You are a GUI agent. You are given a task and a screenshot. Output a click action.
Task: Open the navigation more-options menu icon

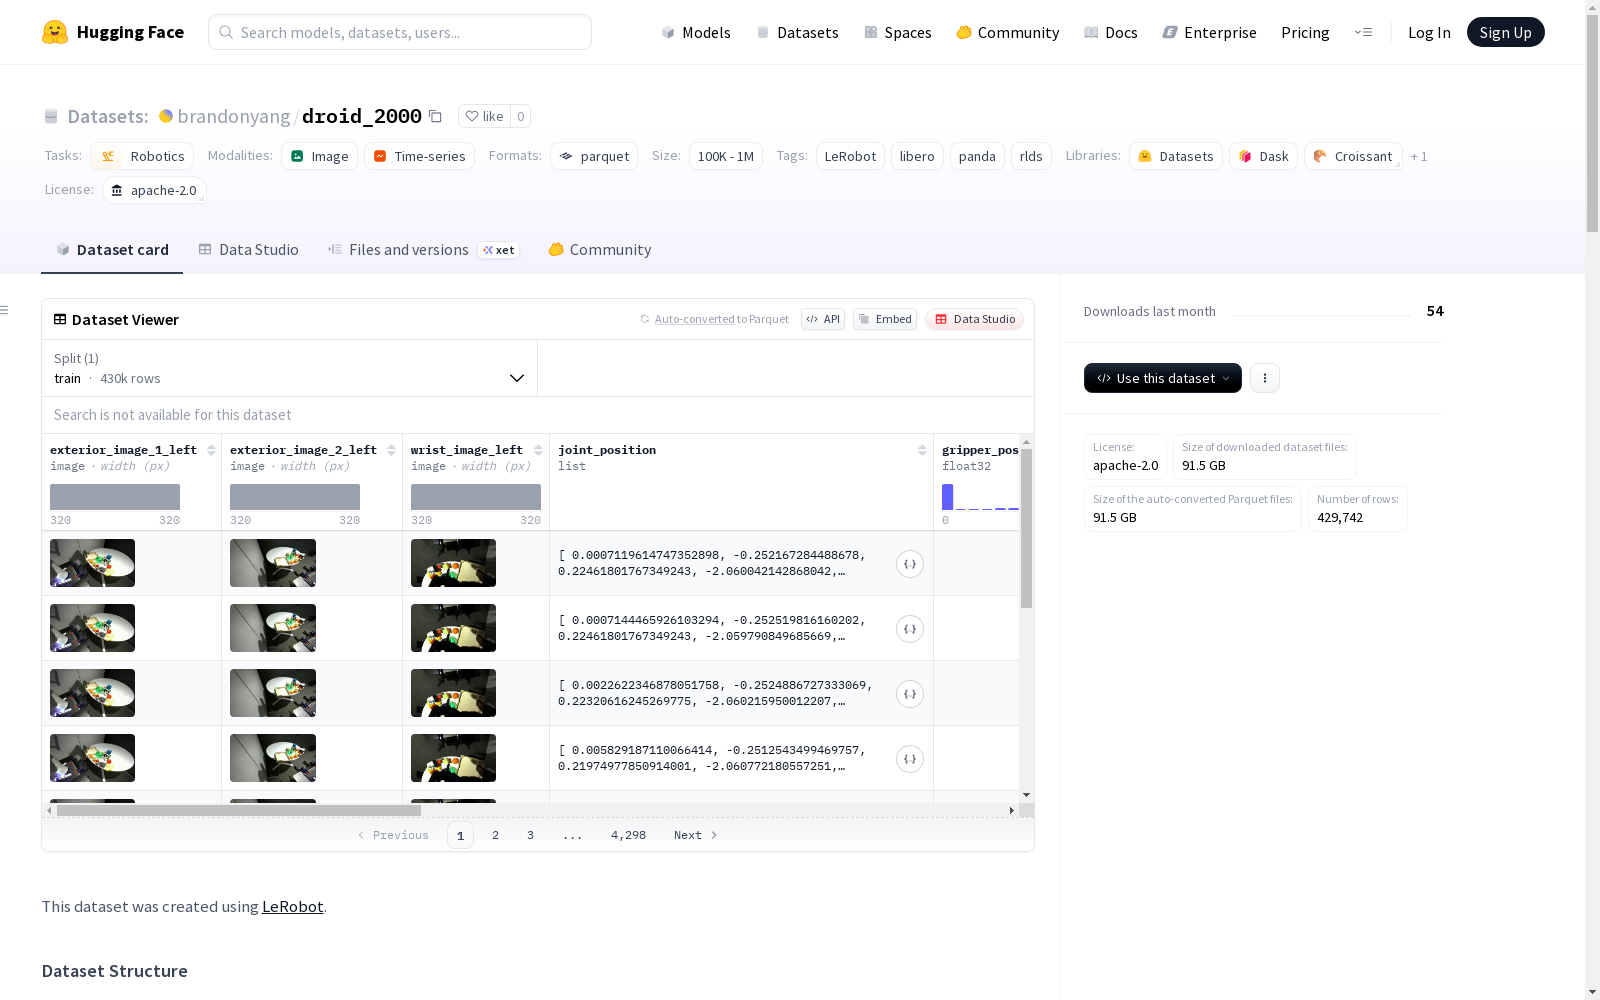(1363, 32)
